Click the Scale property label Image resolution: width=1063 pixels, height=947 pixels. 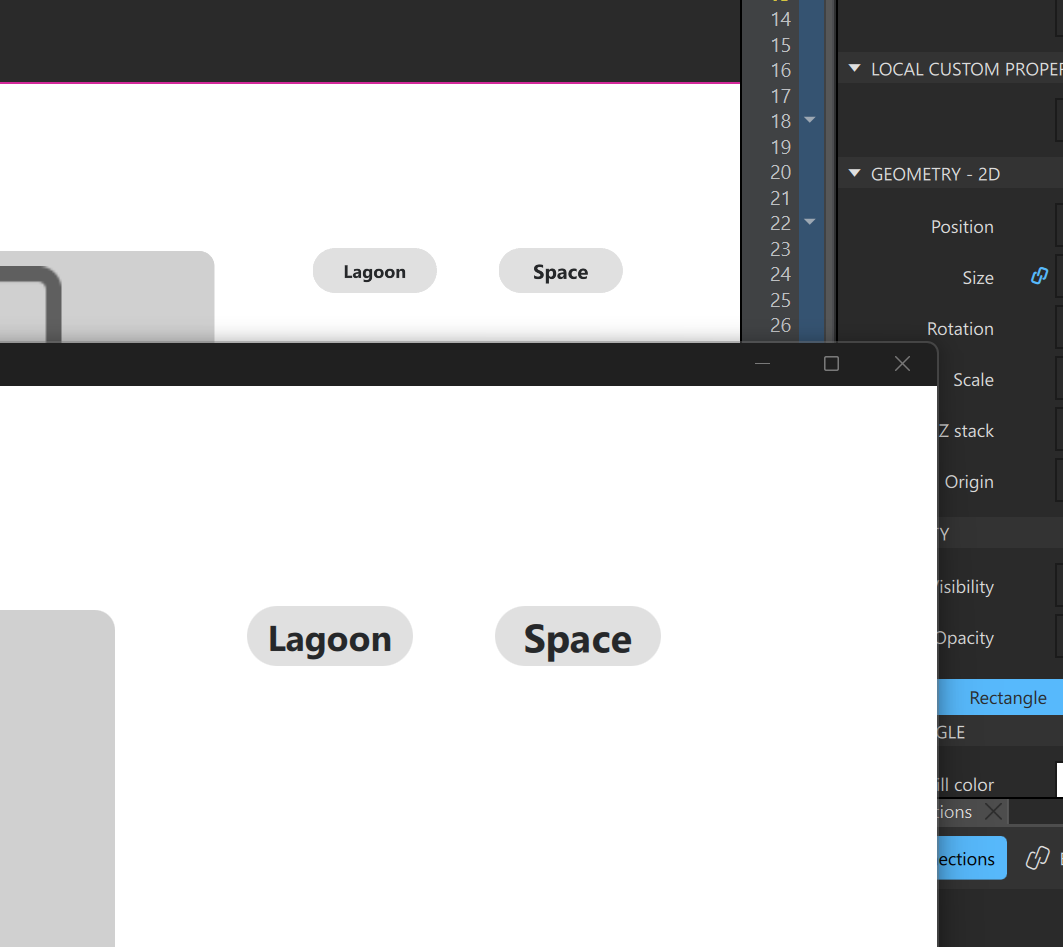click(974, 380)
